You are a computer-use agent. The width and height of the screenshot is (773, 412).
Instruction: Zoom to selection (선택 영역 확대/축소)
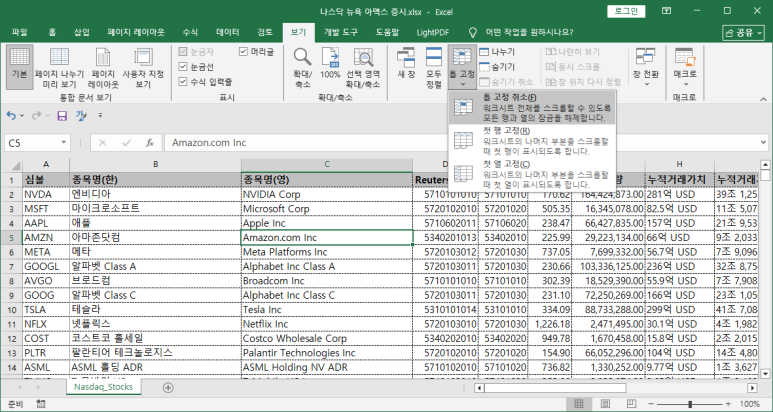(363, 68)
